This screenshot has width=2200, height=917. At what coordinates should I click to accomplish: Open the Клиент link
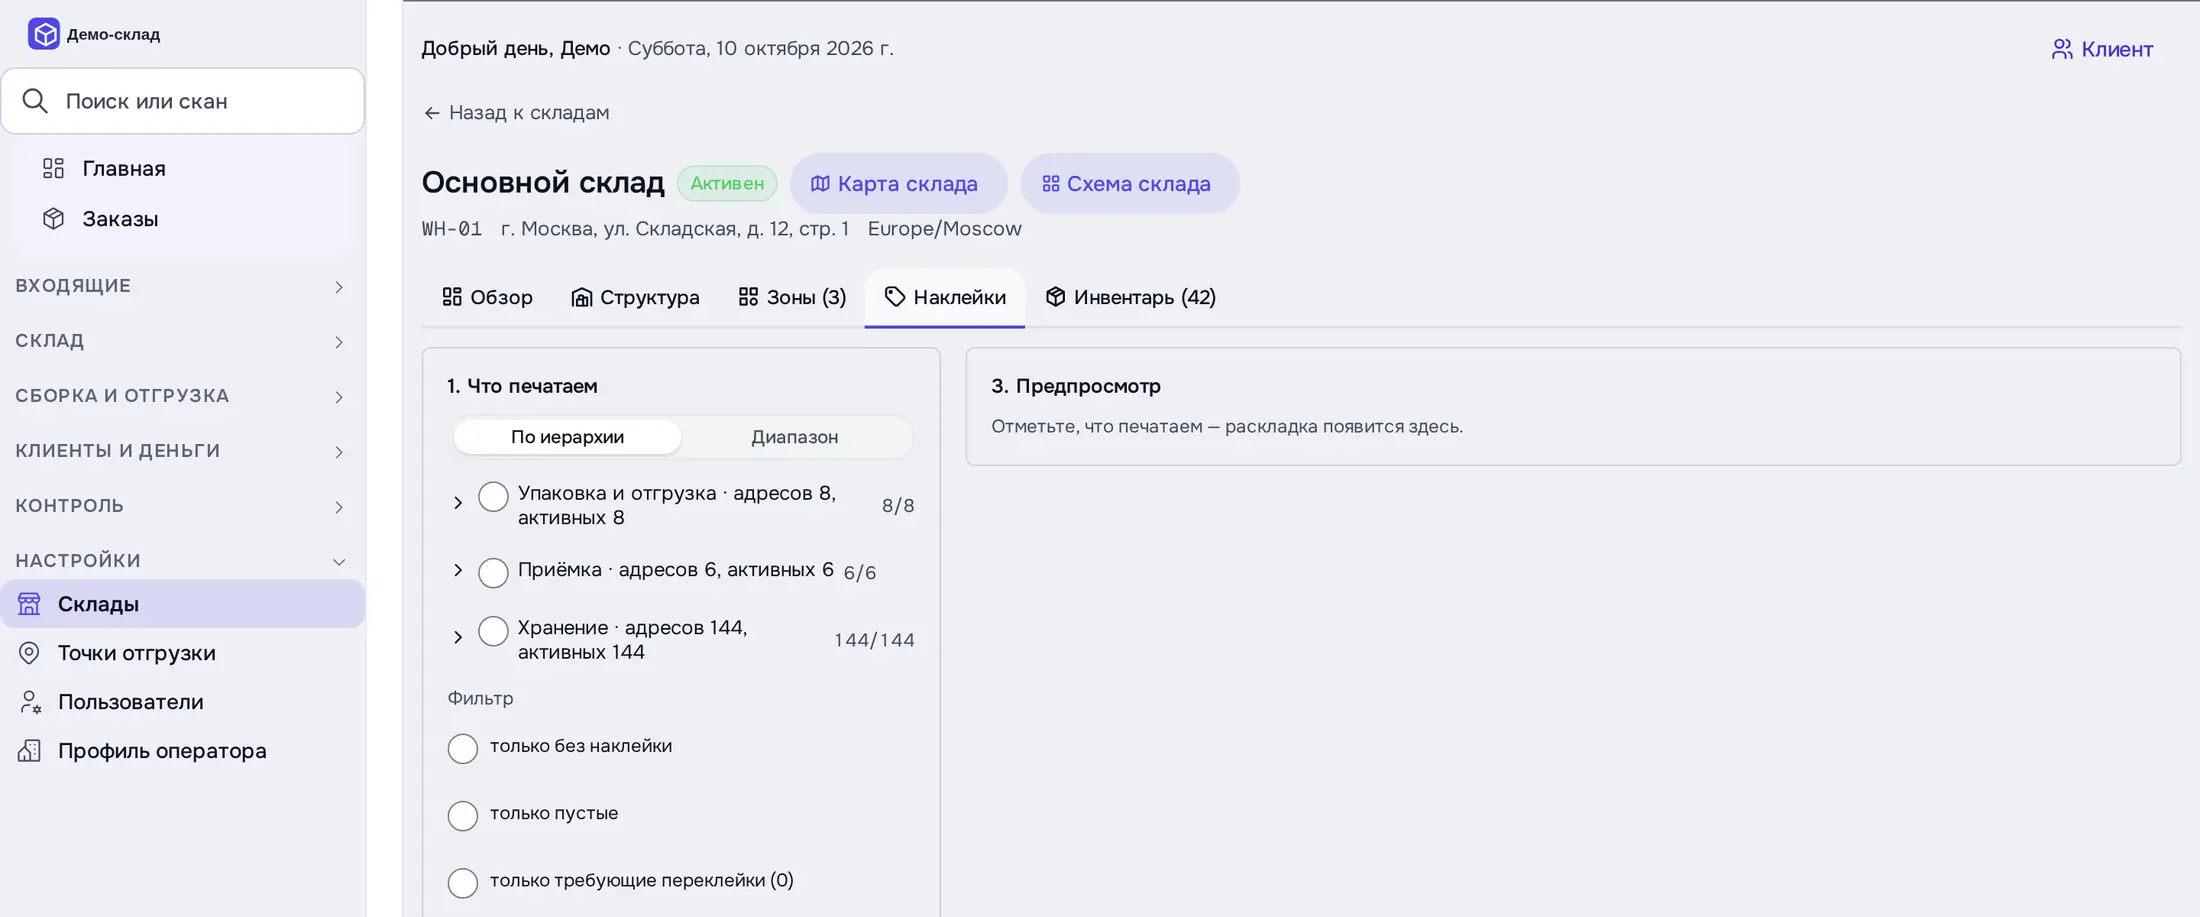[2102, 49]
